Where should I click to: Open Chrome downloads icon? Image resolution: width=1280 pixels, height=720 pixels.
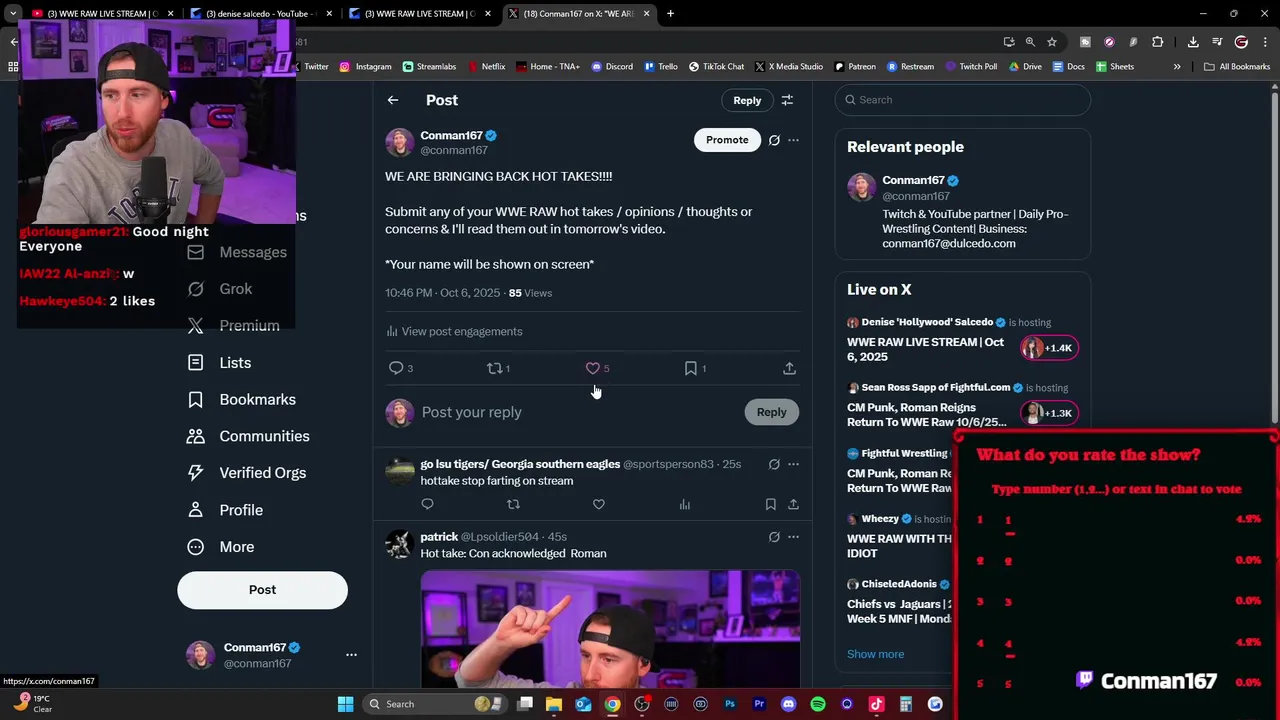point(1193,42)
